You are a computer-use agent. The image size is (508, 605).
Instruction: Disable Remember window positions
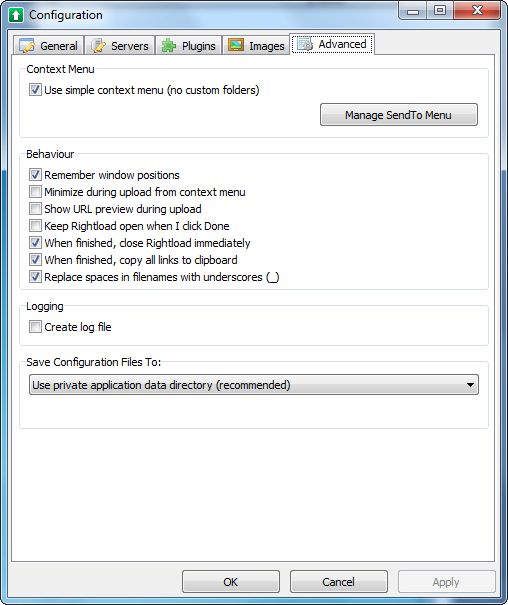pos(35,175)
